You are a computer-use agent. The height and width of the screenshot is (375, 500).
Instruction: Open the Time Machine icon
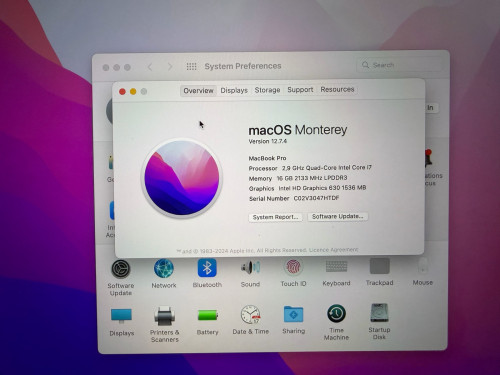[x=336, y=313]
